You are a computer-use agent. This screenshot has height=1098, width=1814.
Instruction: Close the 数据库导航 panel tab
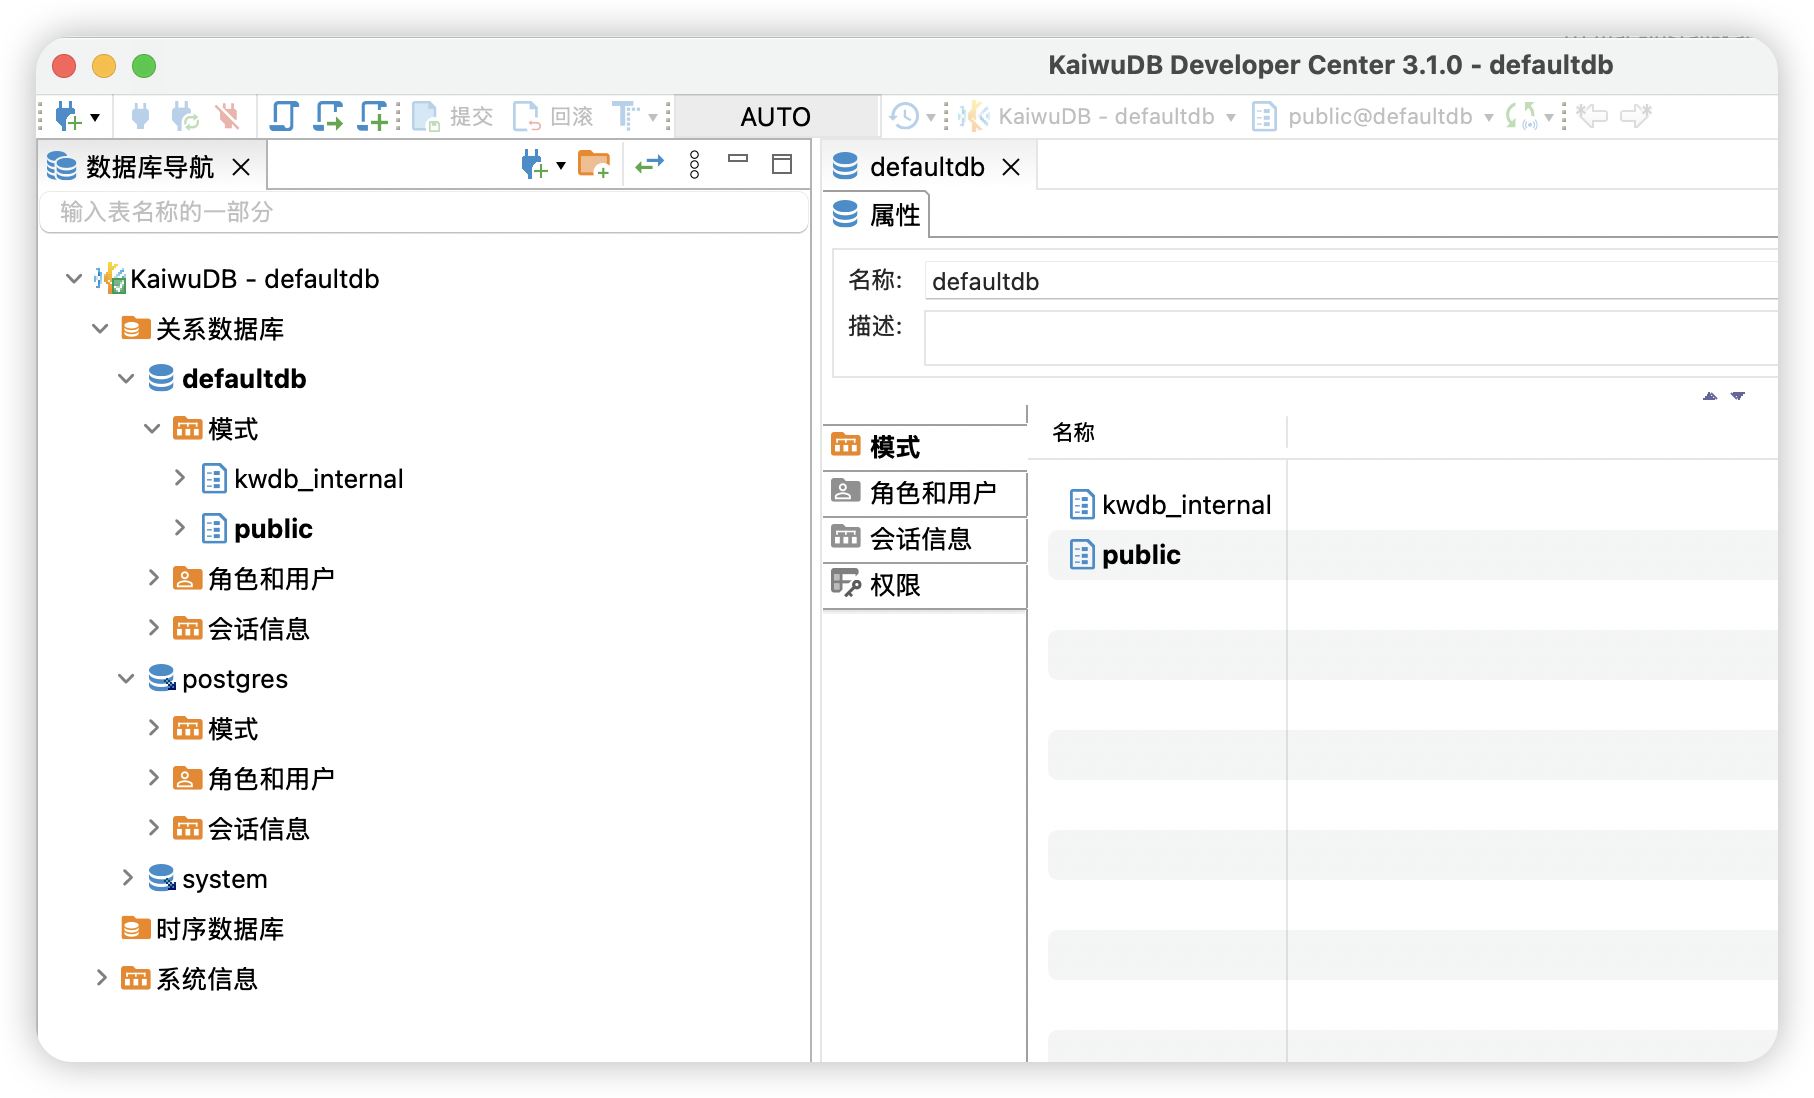click(x=241, y=167)
